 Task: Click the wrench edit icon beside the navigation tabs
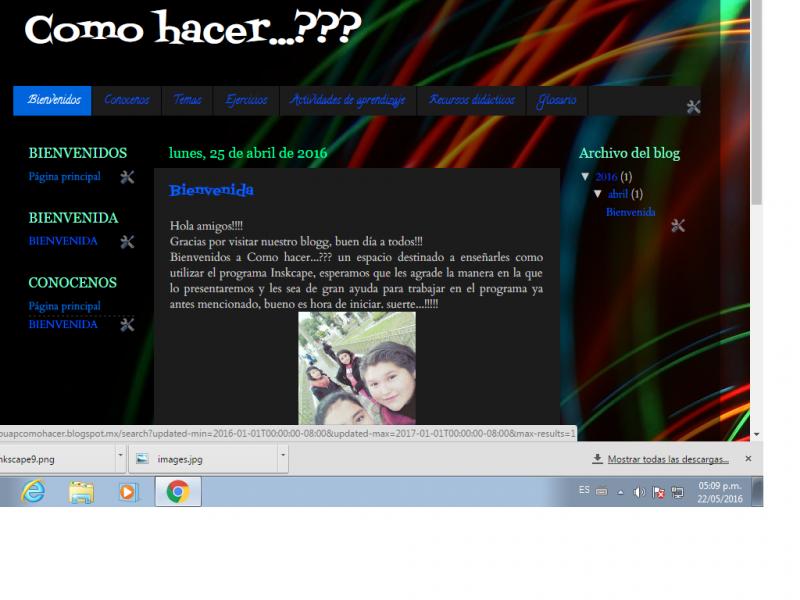(x=693, y=107)
